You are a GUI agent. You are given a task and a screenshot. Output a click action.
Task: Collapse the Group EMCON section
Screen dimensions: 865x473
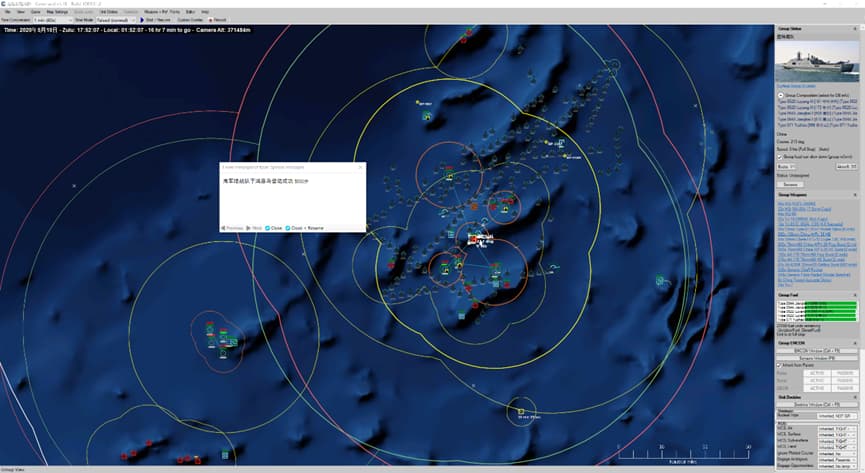[x=856, y=343]
